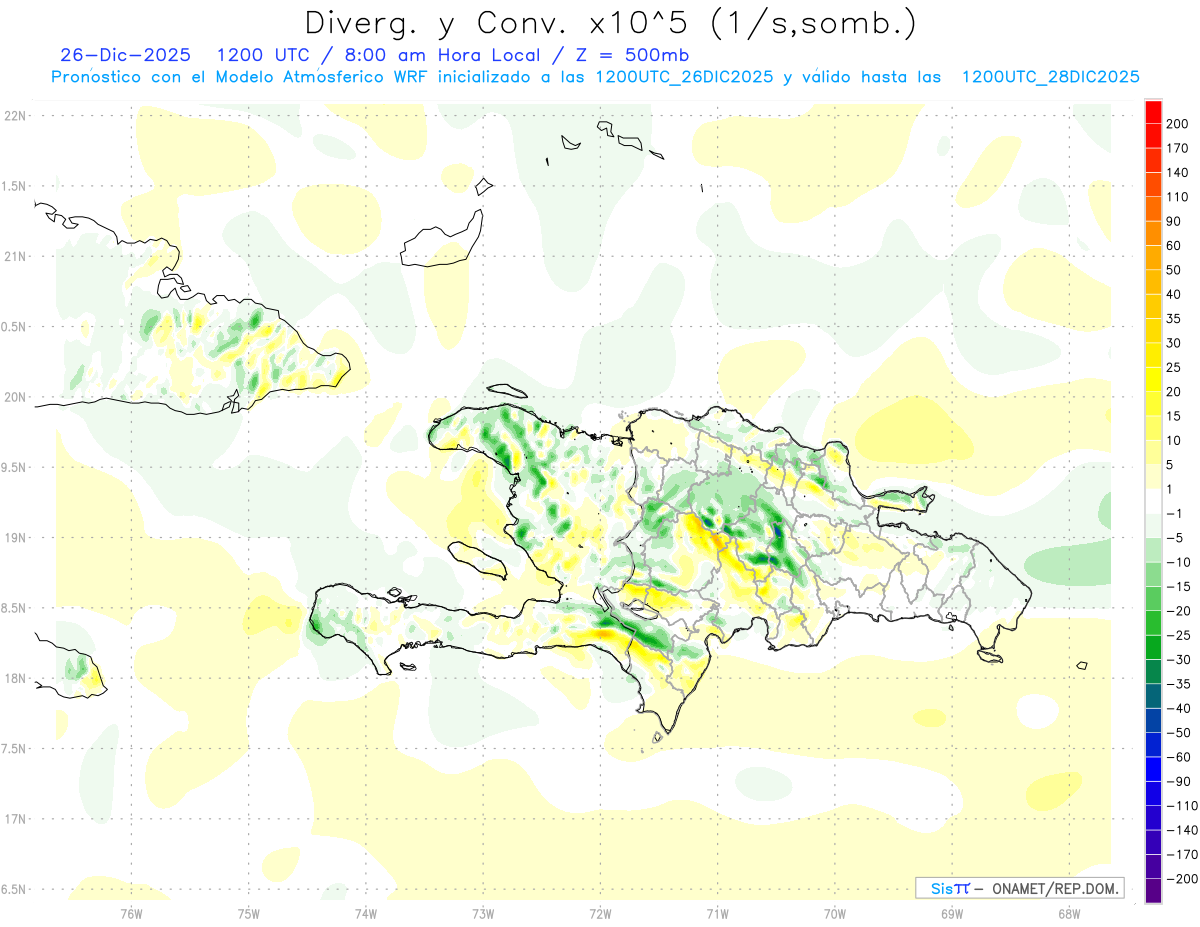
Task: Click the '74W' longitude label
Action: [365, 912]
